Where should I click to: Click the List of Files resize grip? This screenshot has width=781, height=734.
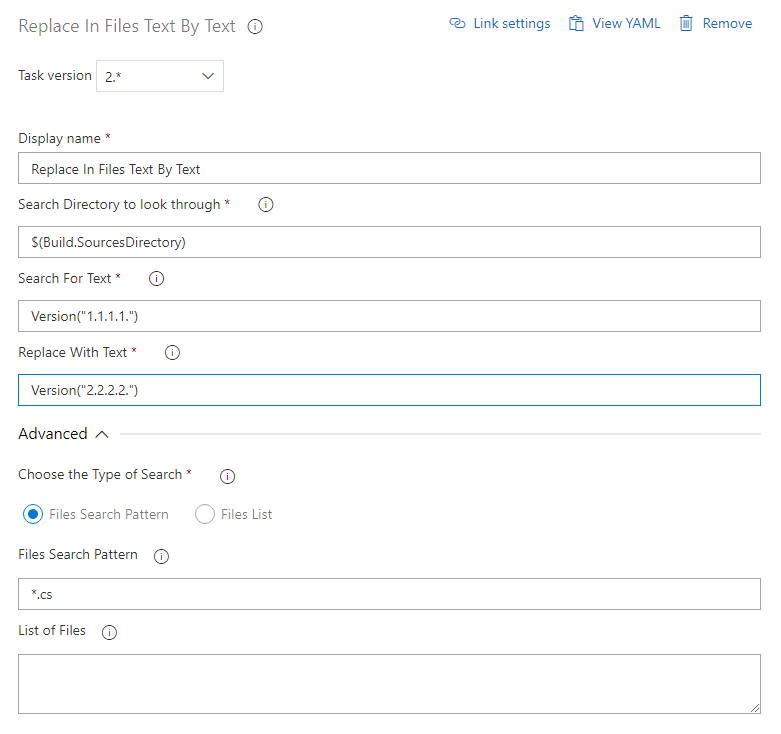[x=755, y=708]
